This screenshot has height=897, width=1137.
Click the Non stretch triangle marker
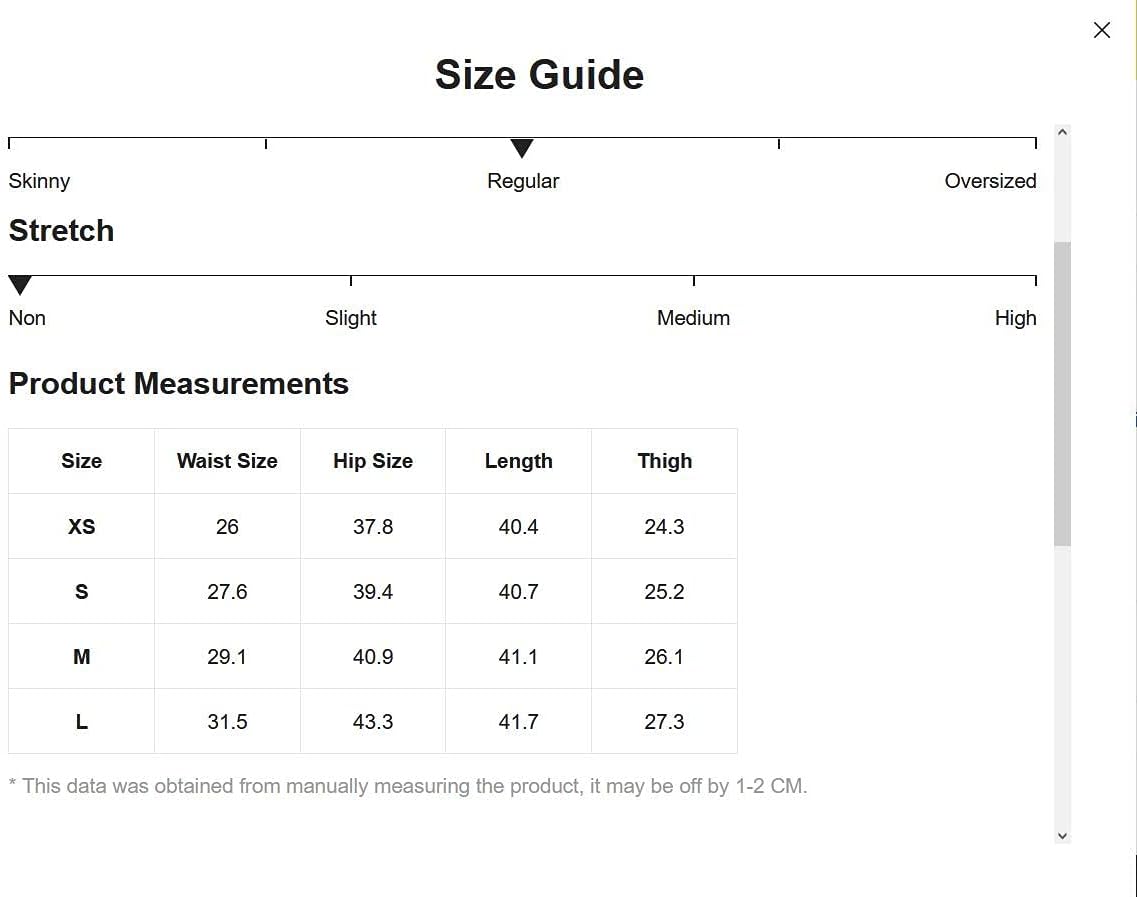[20, 285]
